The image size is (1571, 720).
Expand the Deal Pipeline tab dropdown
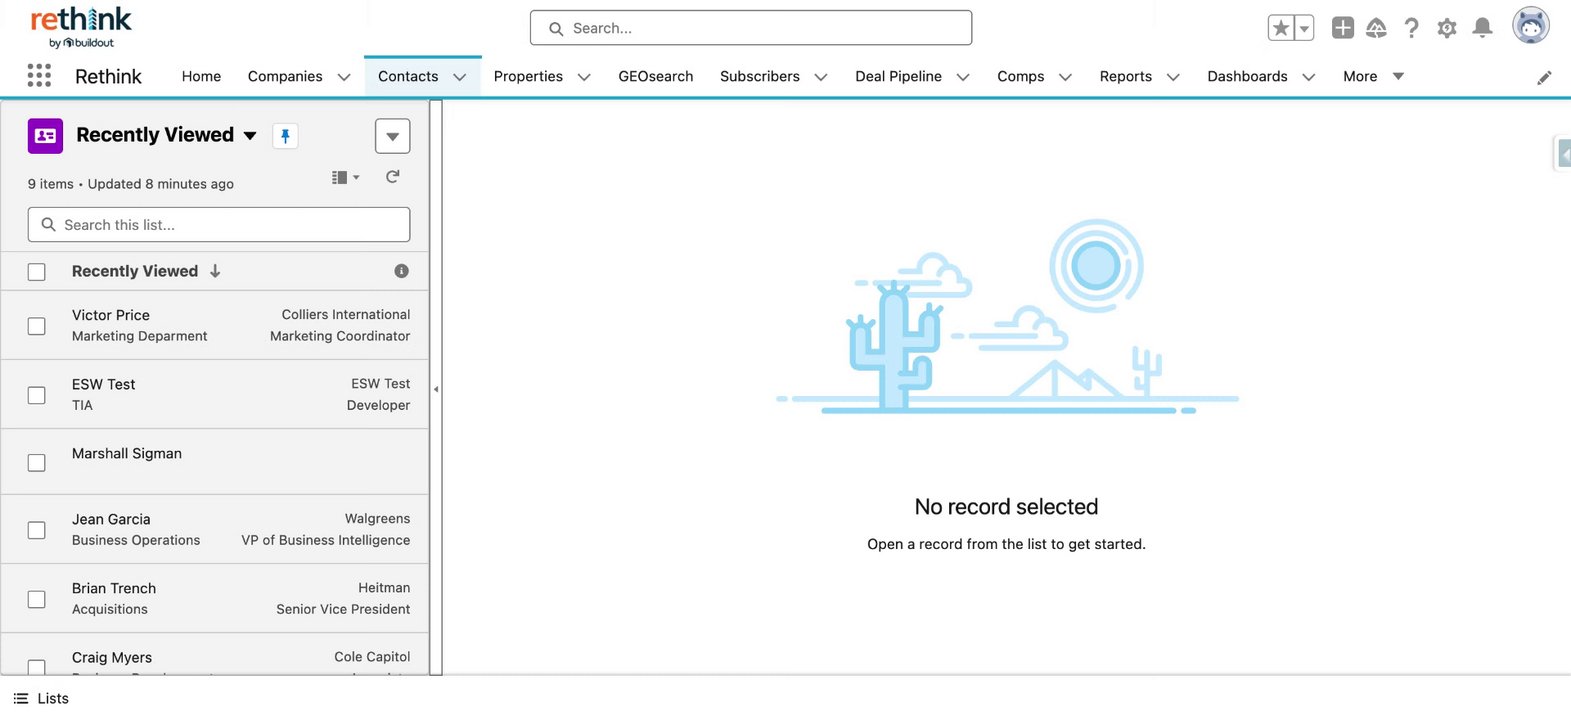(963, 77)
